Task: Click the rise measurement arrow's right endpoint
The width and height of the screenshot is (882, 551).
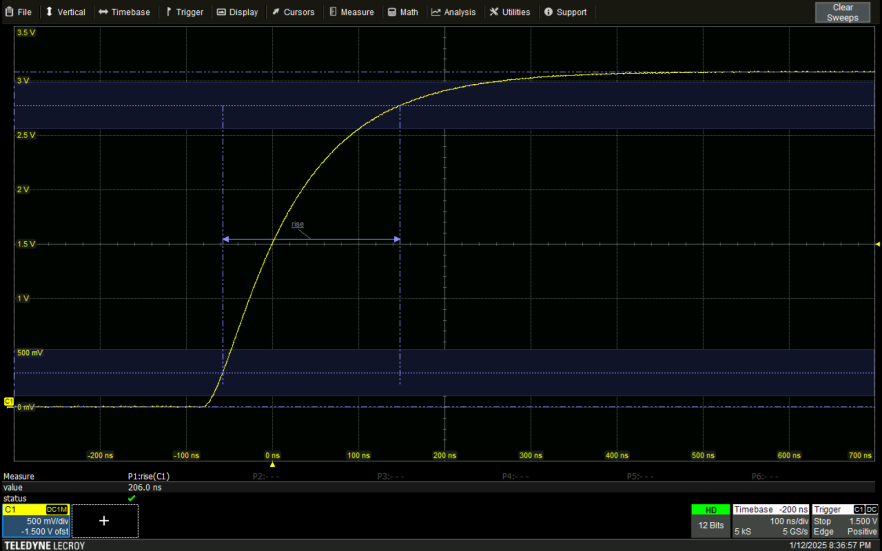Action: pos(397,240)
